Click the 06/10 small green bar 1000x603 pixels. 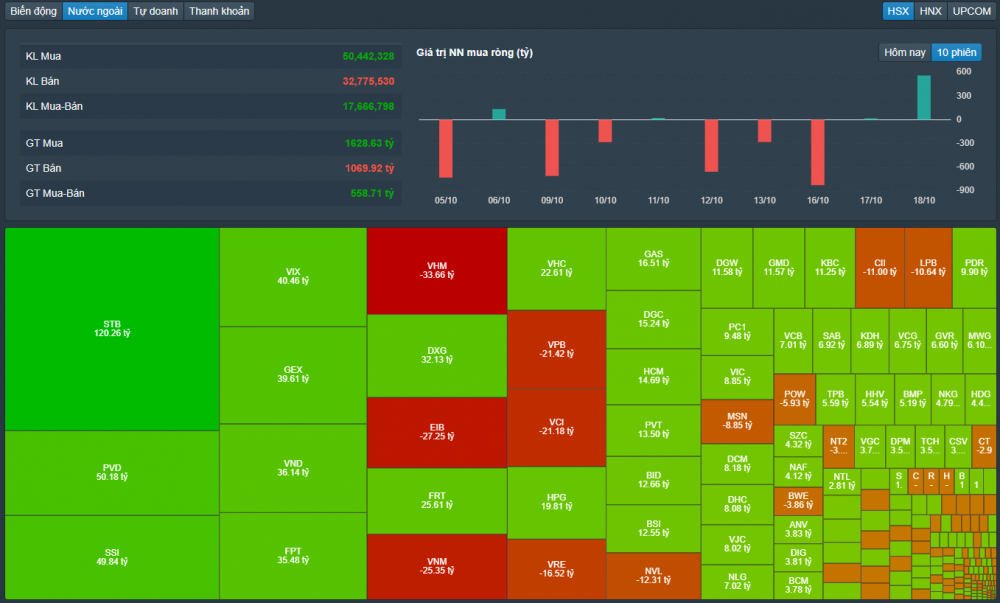(x=499, y=114)
